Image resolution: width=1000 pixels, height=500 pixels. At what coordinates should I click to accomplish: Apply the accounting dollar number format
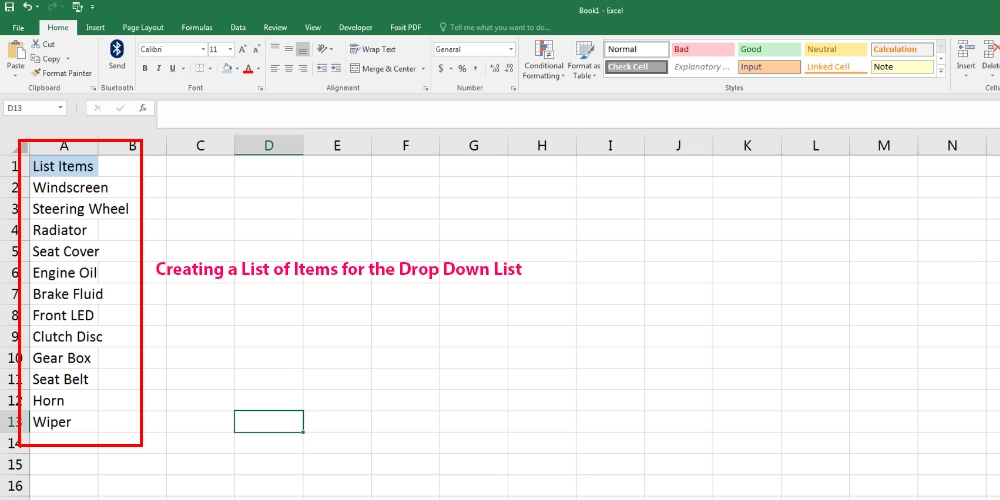441,68
